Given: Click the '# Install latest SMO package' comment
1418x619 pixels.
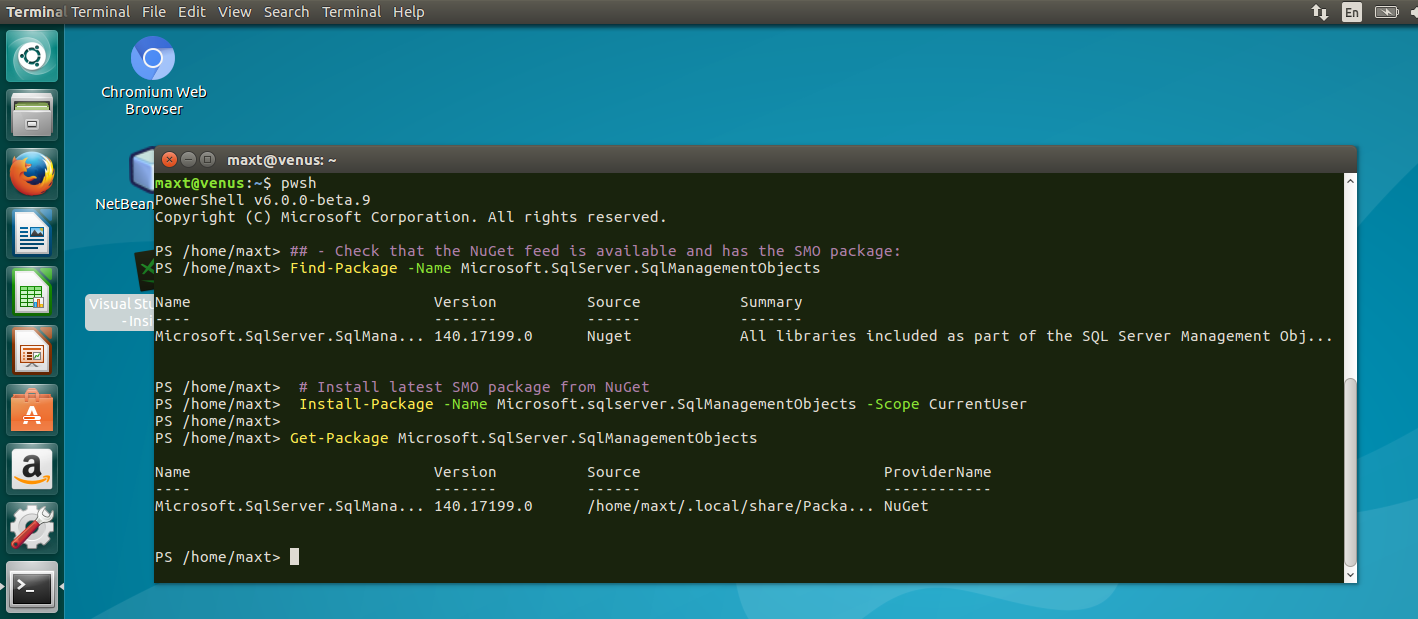Looking at the screenshot, I should 475,387.
